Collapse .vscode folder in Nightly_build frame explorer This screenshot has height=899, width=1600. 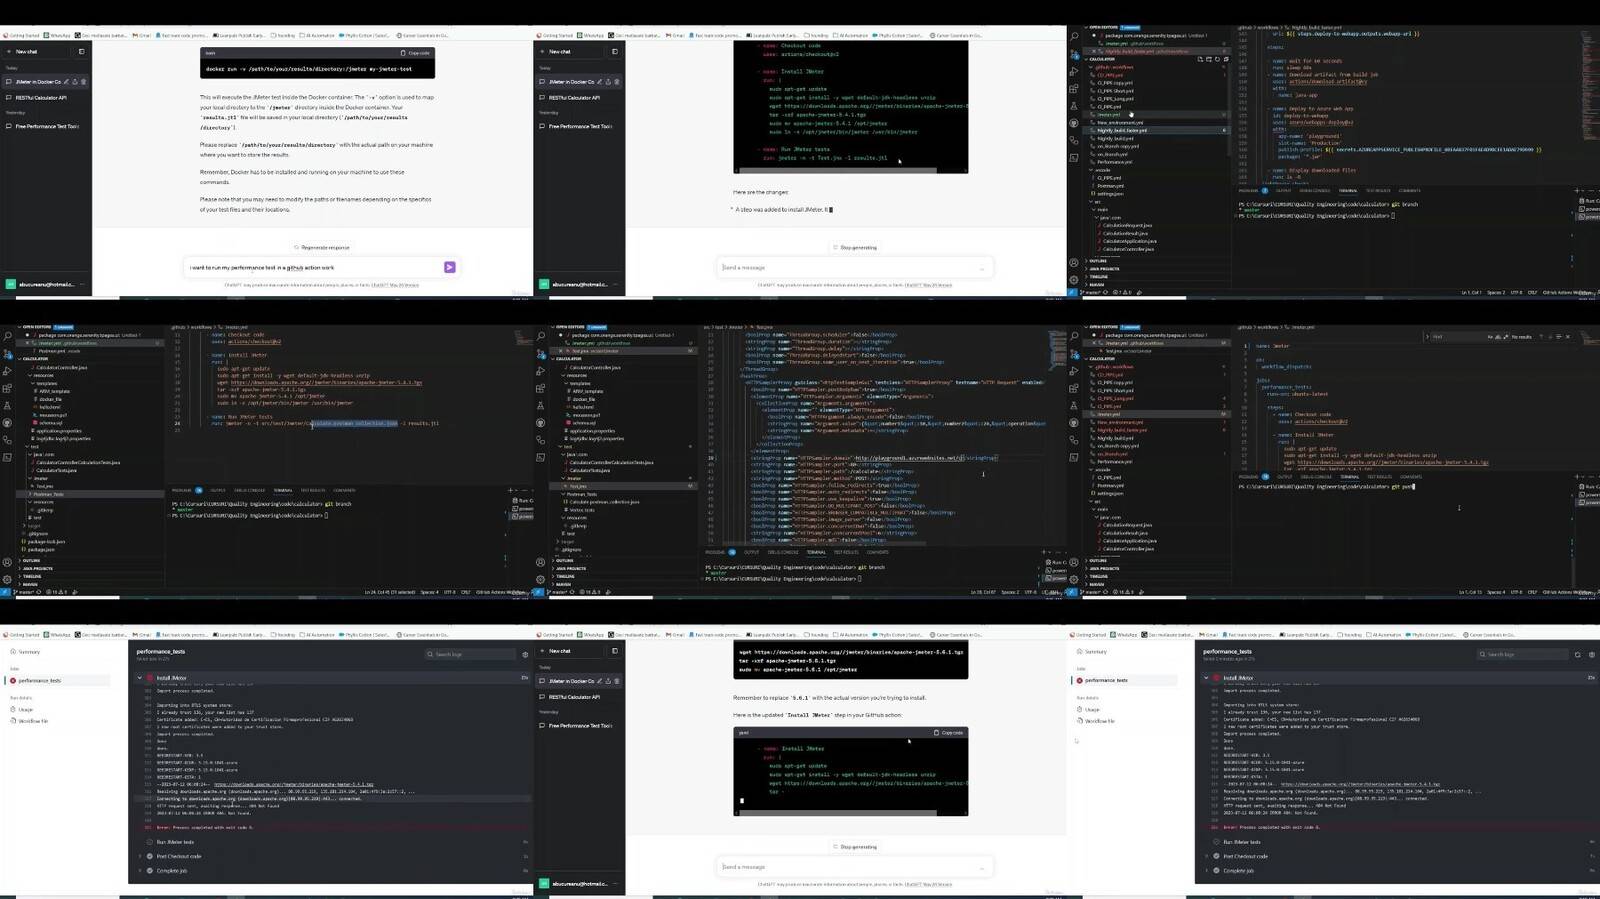[1101, 170]
